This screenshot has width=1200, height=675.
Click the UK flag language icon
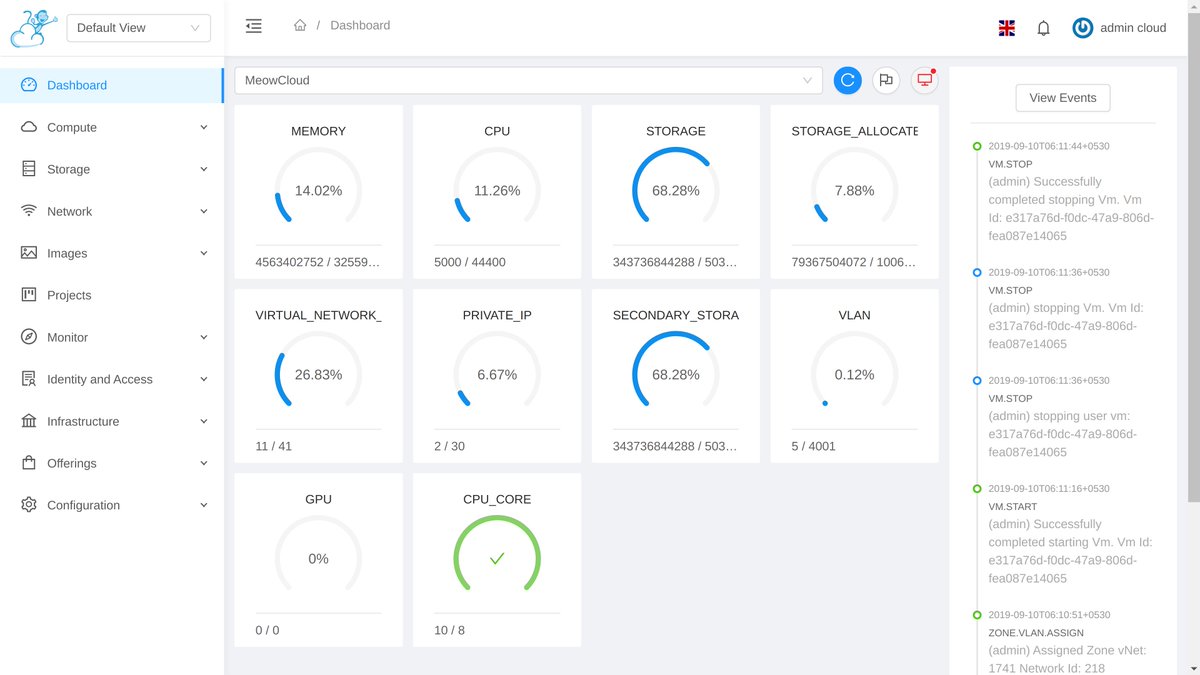pyautogui.click(x=1007, y=28)
